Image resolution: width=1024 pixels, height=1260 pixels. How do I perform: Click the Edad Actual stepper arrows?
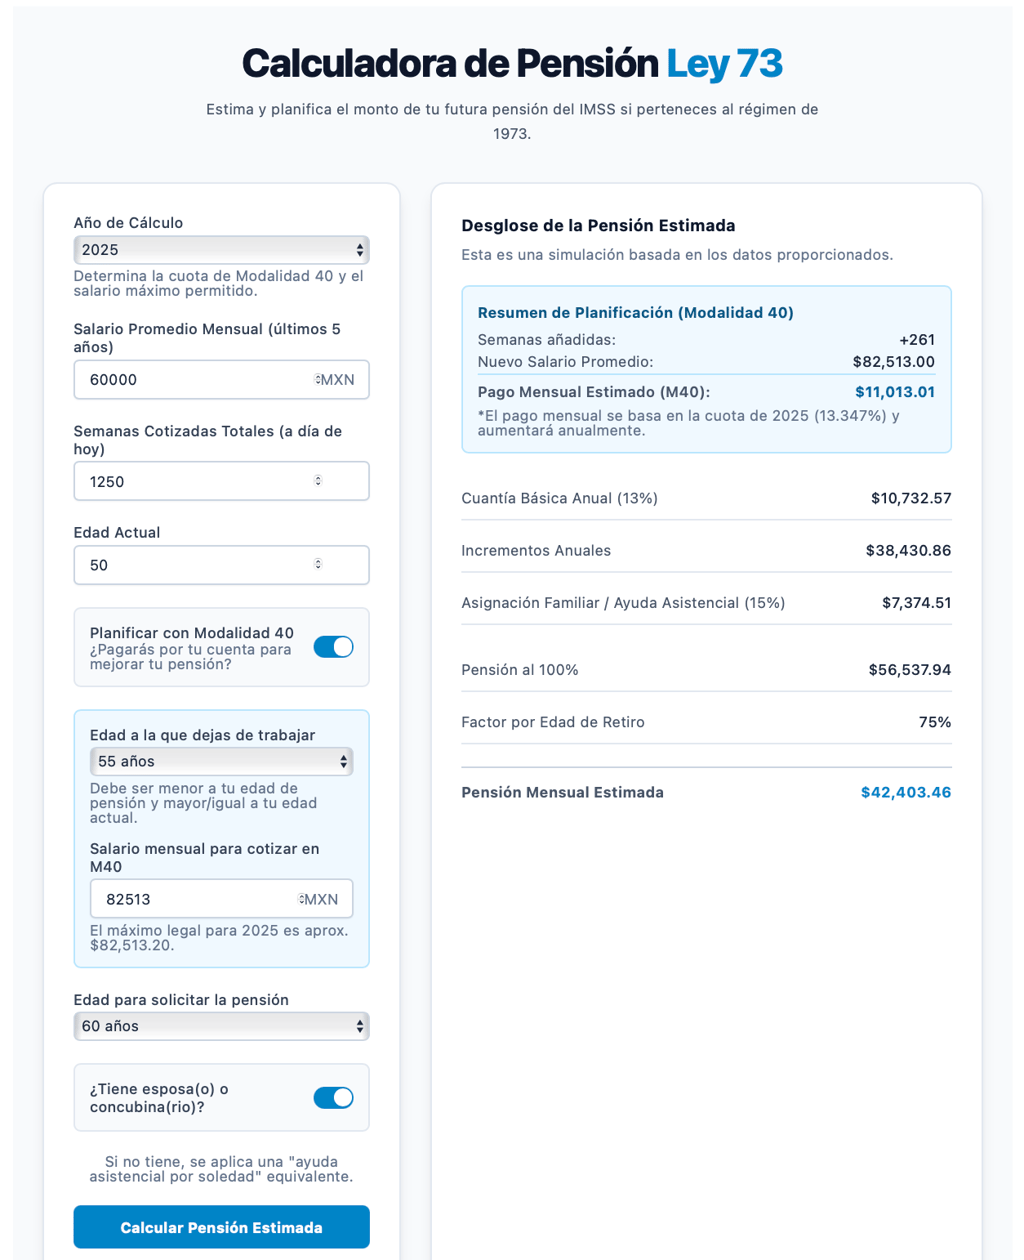point(318,565)
